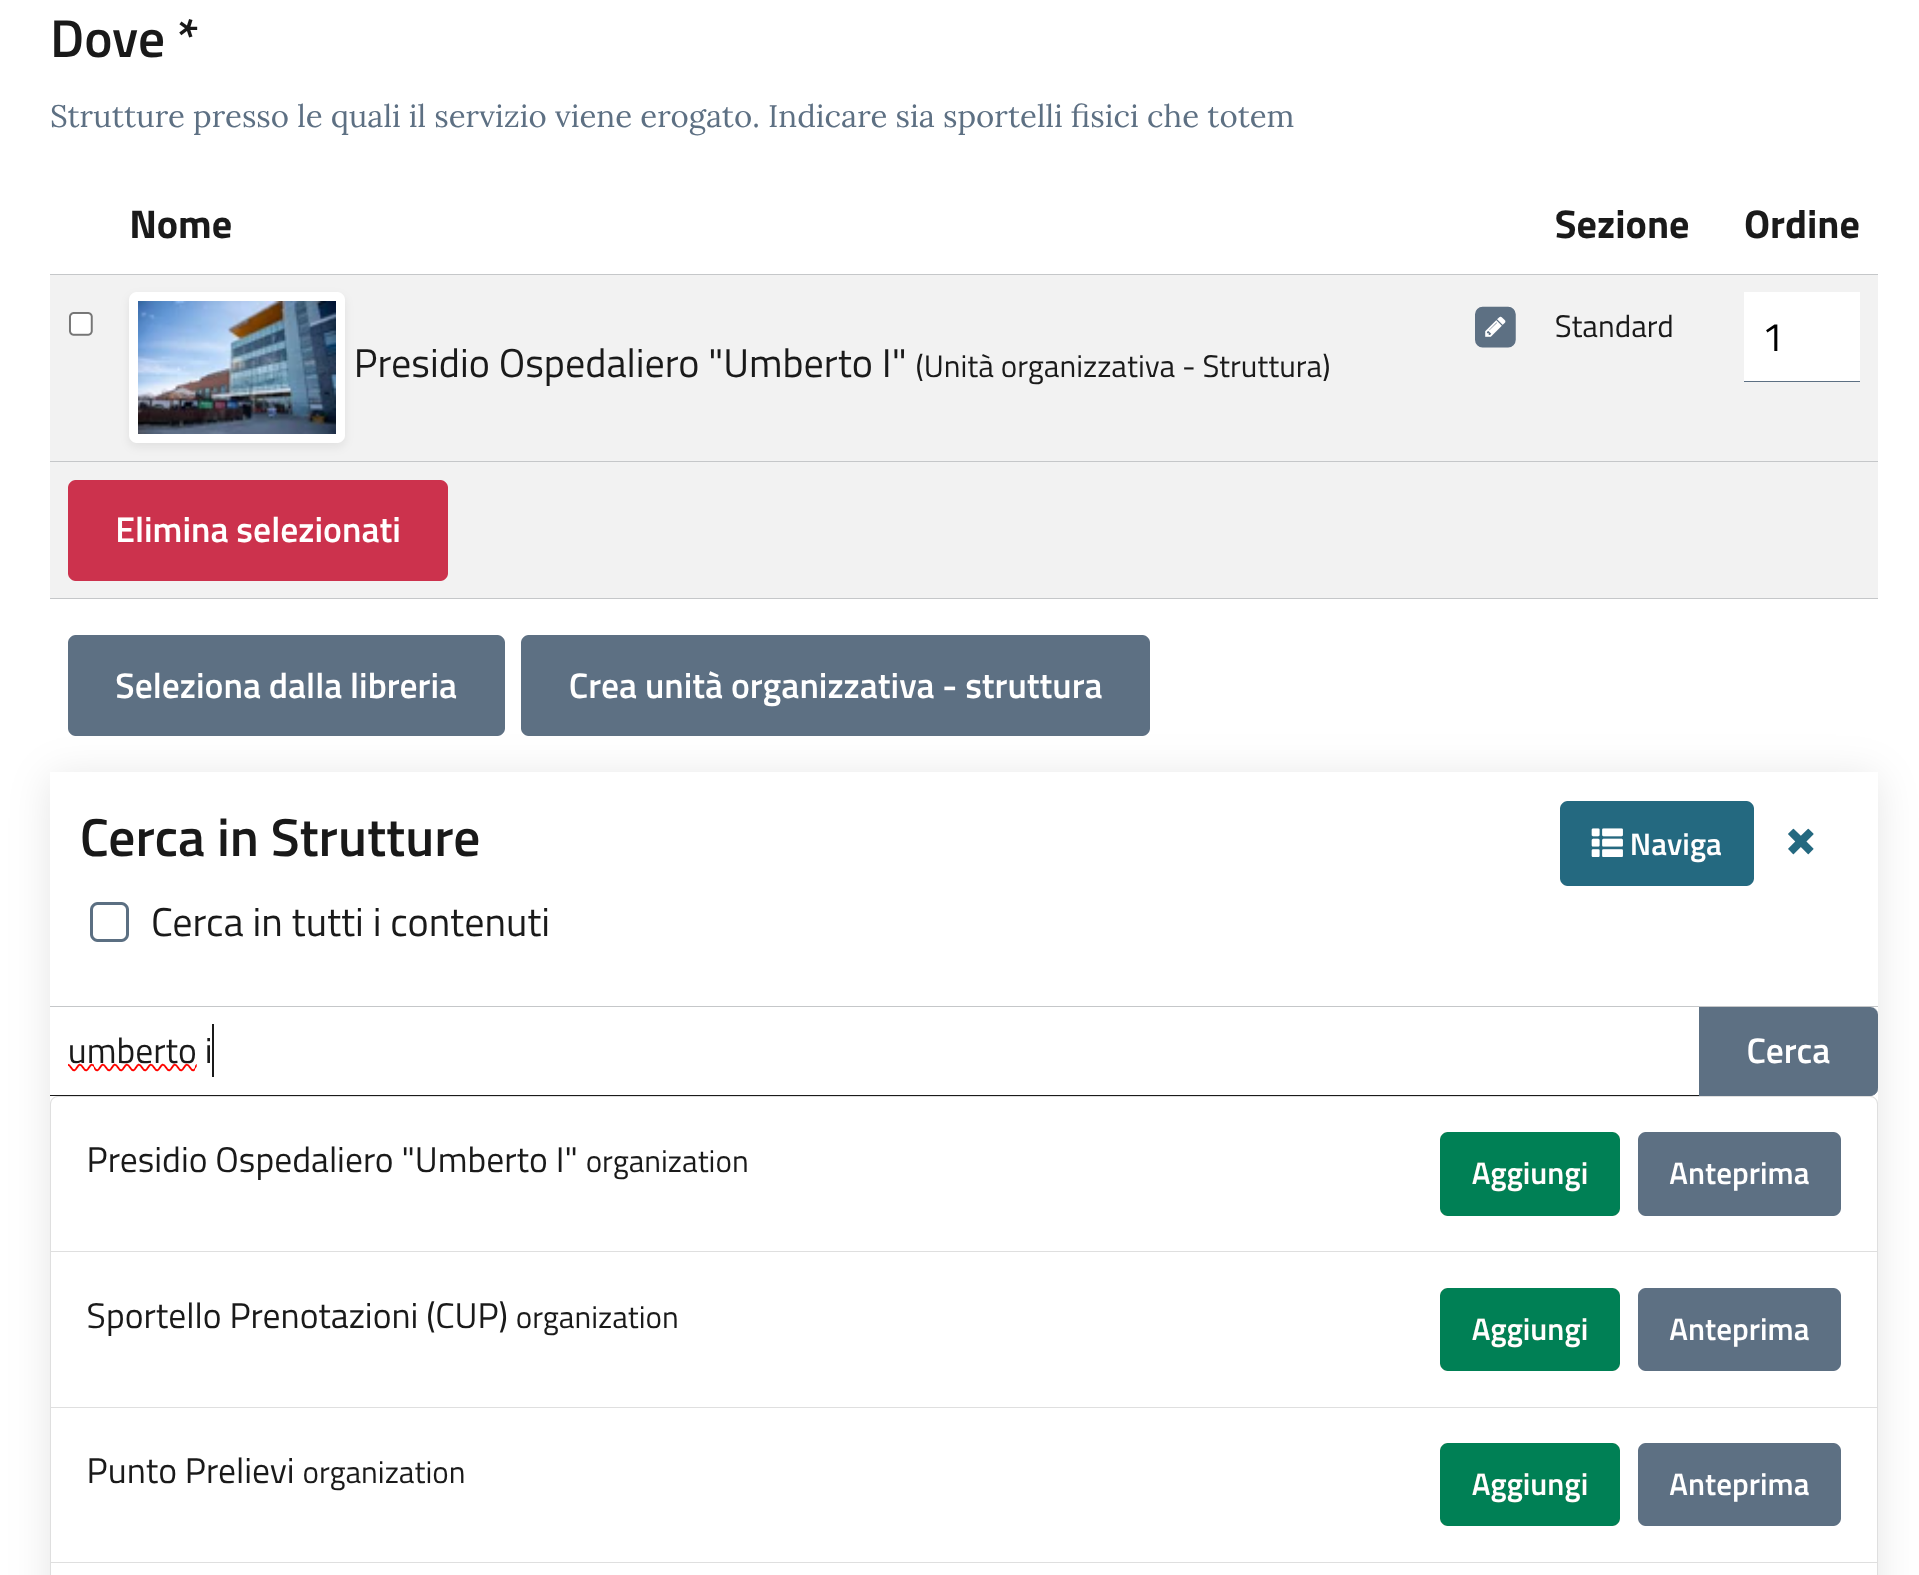Preview the Punto Prelievi organization
This screenshot has width=1919, height=1575.
(x=1738, y=1485)
